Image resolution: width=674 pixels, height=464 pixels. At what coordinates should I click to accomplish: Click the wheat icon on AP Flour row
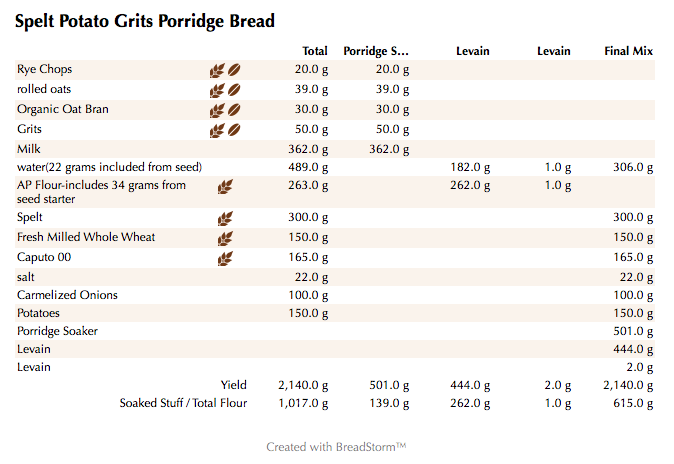coord(225,186)
